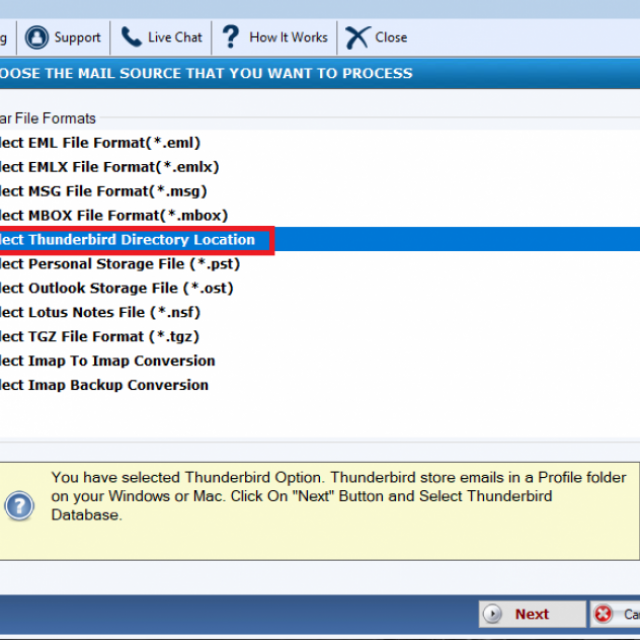
Task: Click the Next button arrow icon
Action: tap(492, 613)
